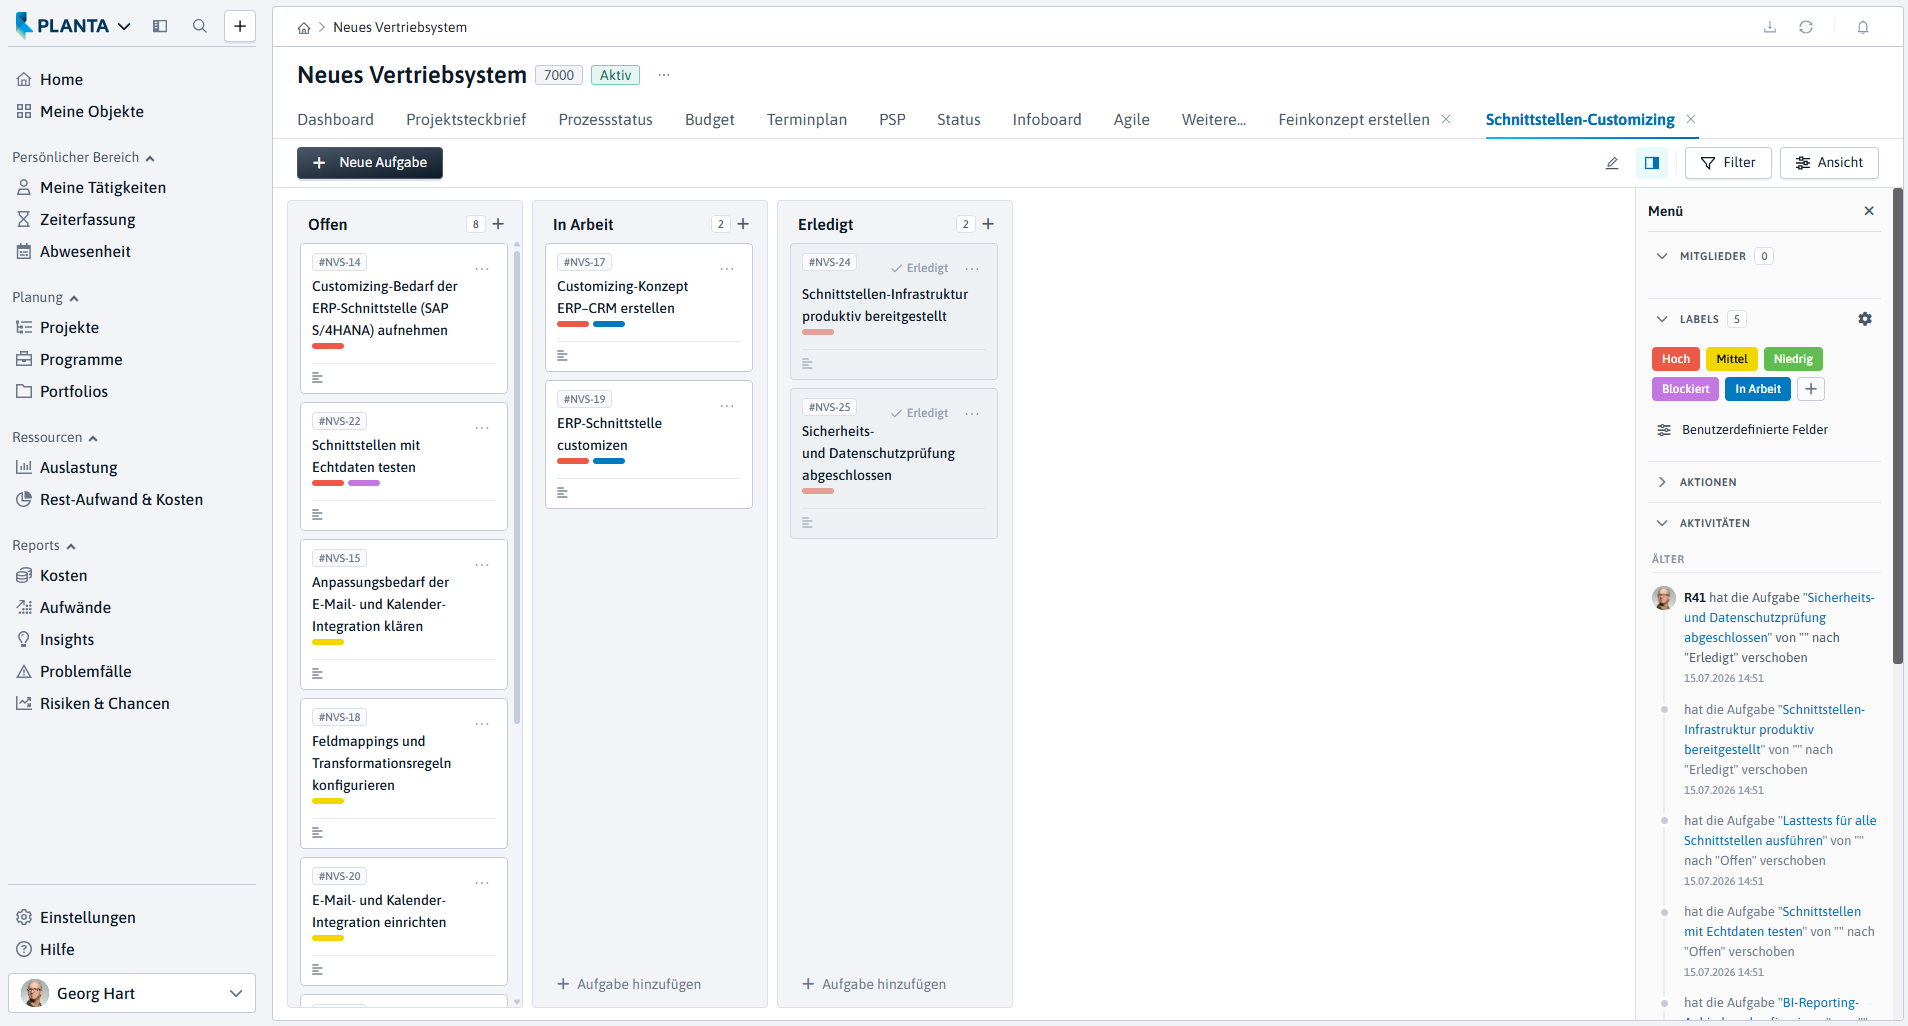
Task: Add a new label with plus button
Action: tap(1811, 389)
